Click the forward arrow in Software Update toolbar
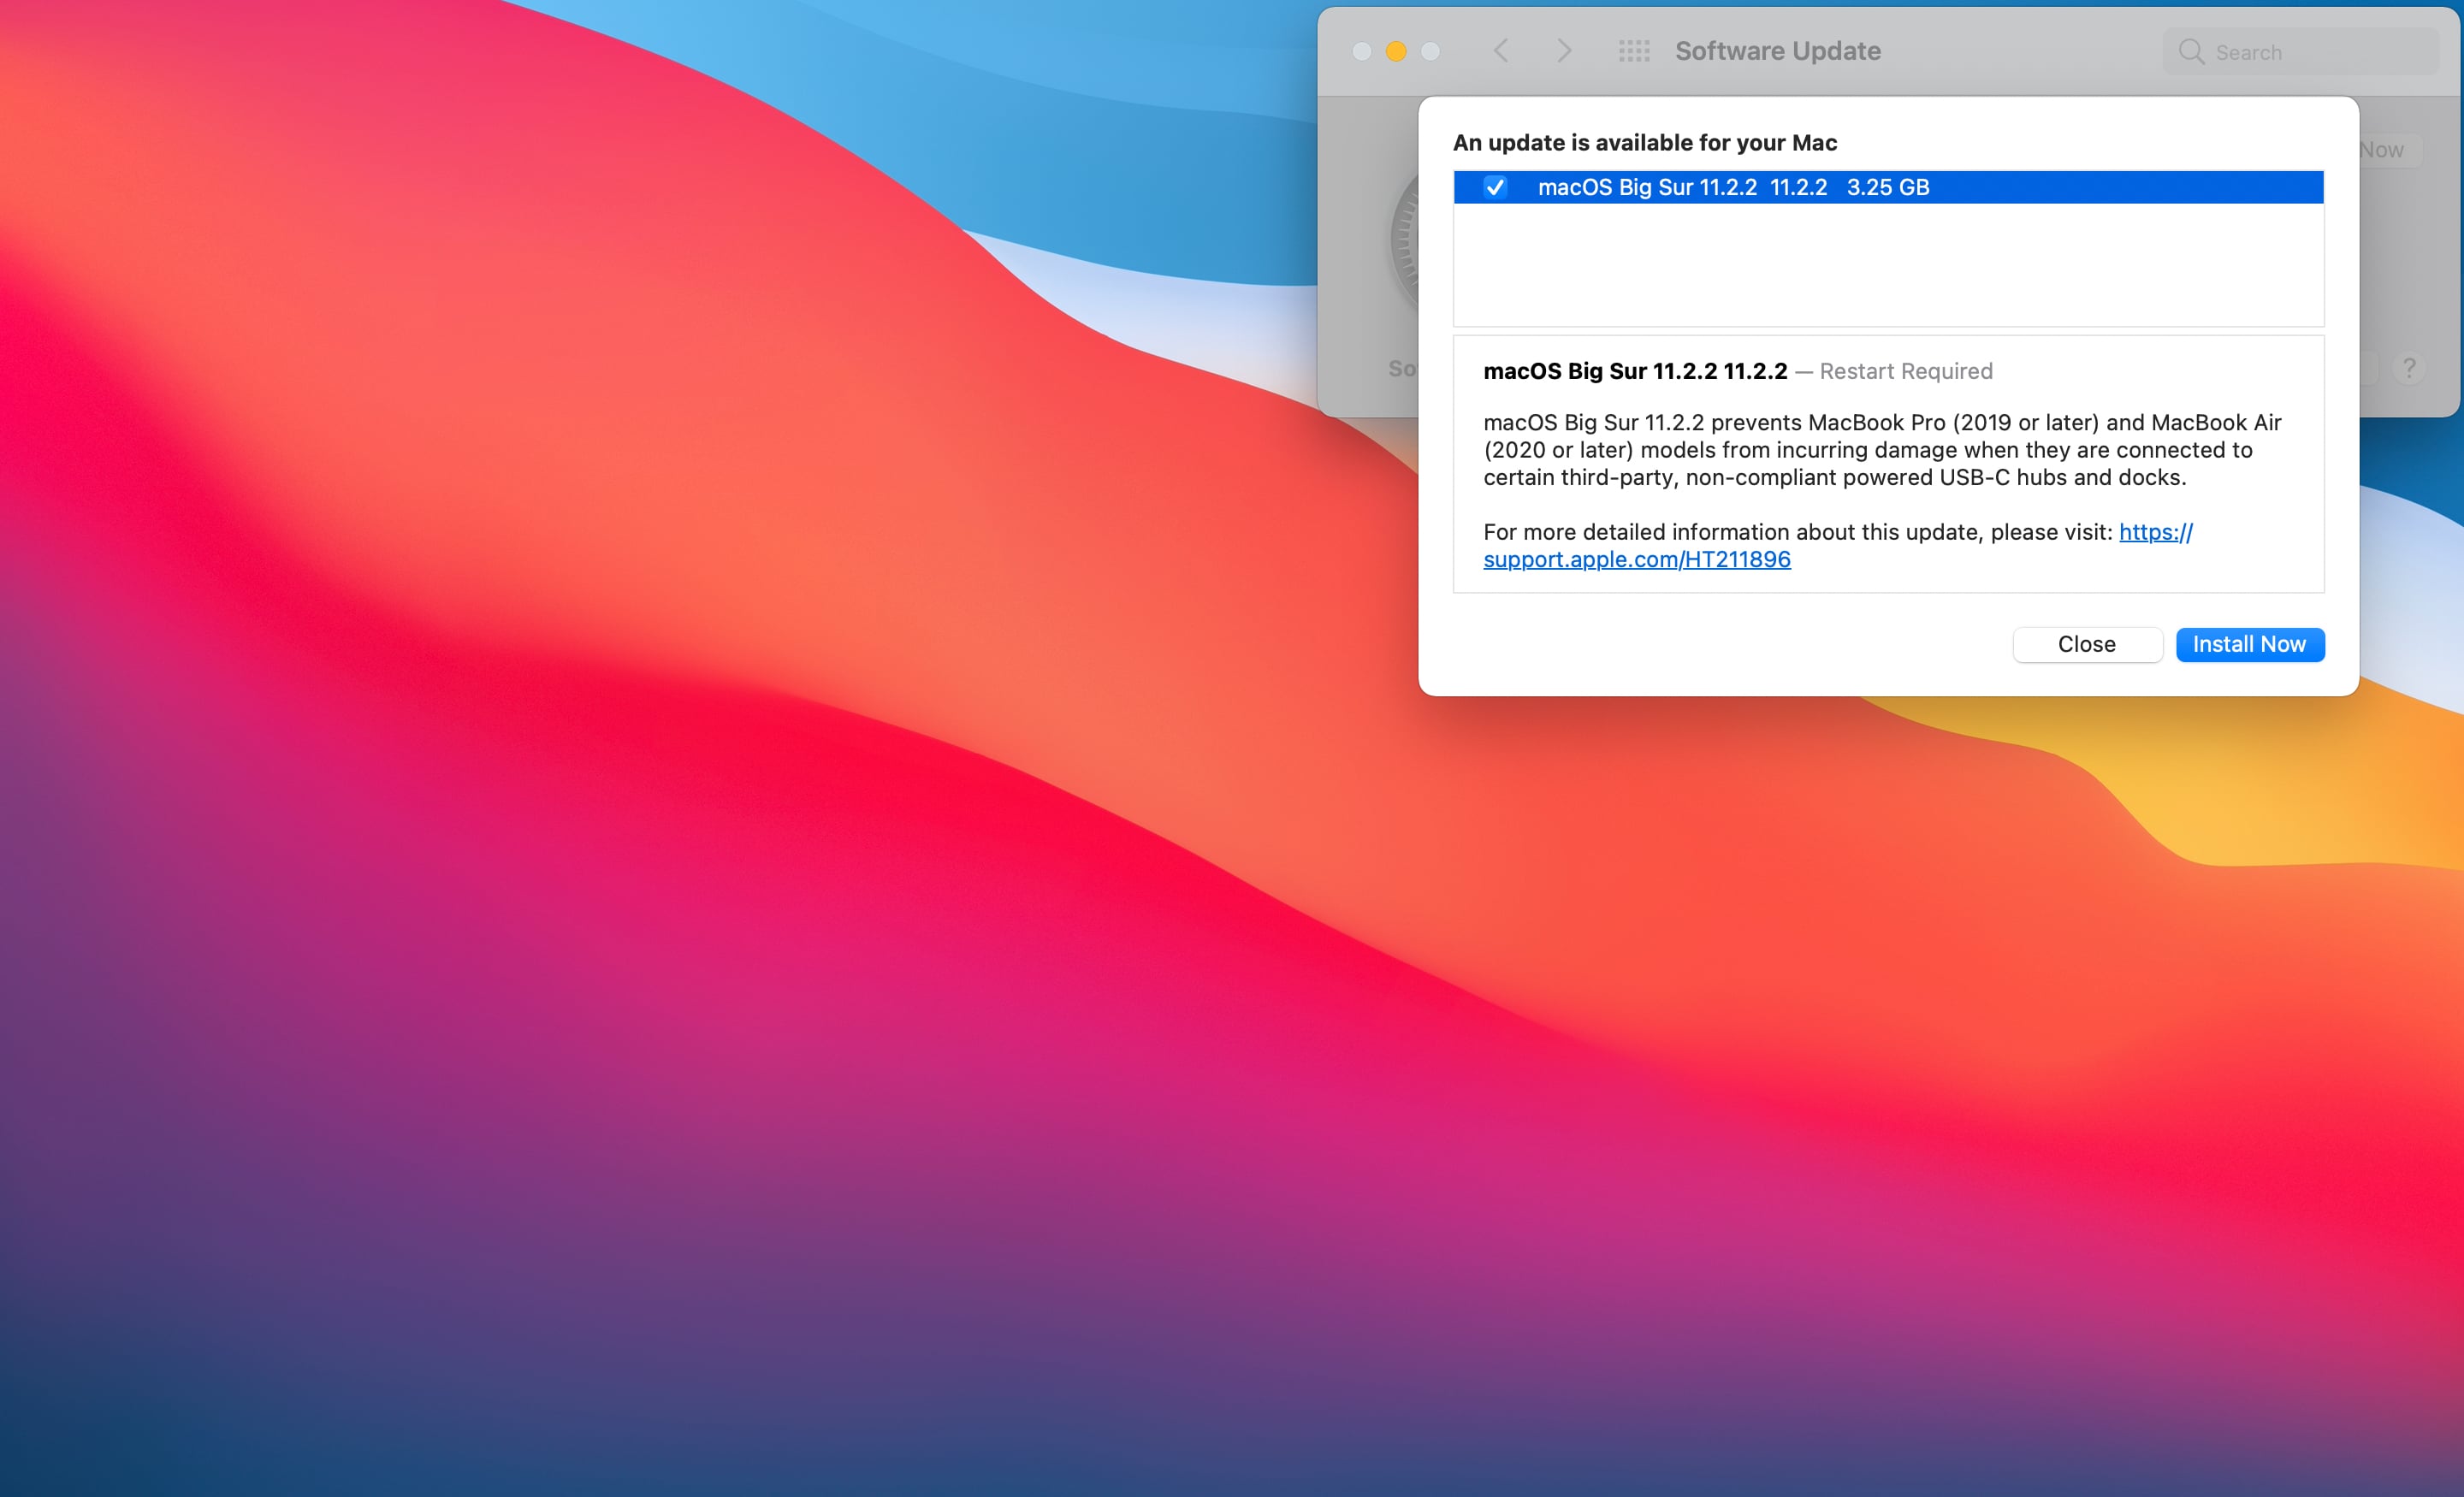 tap(1565, 51)
